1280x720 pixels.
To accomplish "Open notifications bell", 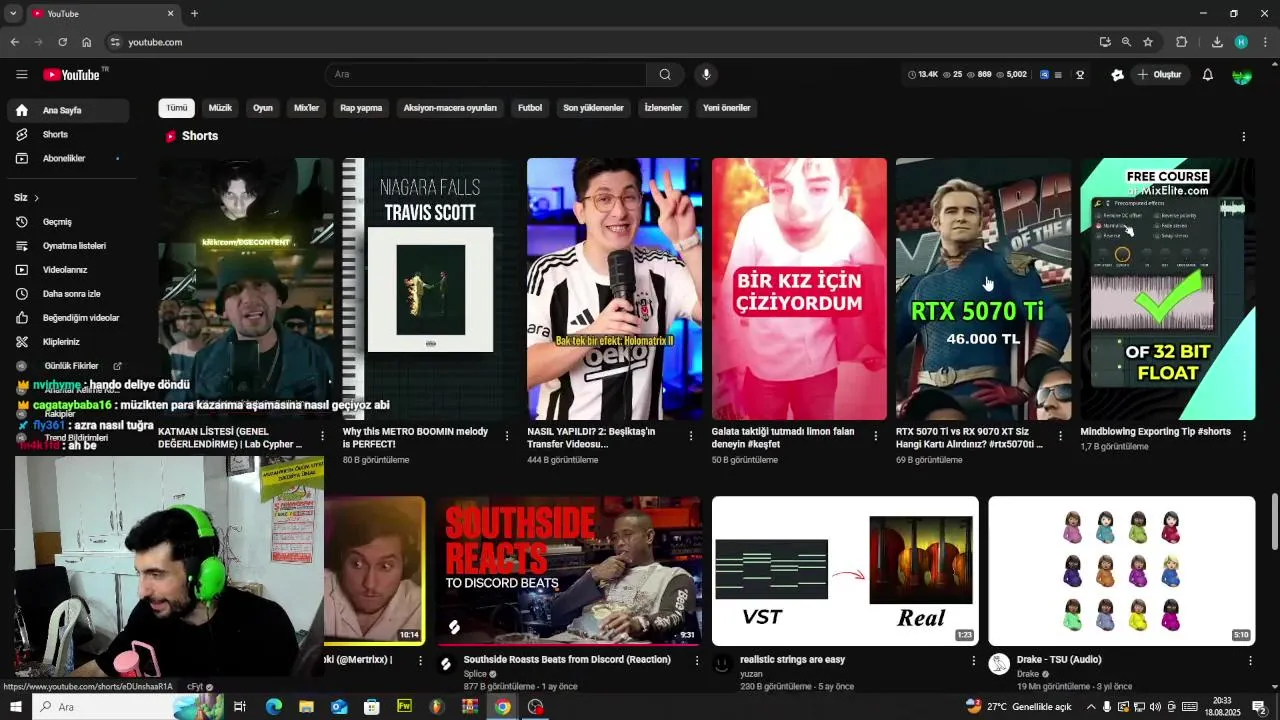I will point(1208,75).
